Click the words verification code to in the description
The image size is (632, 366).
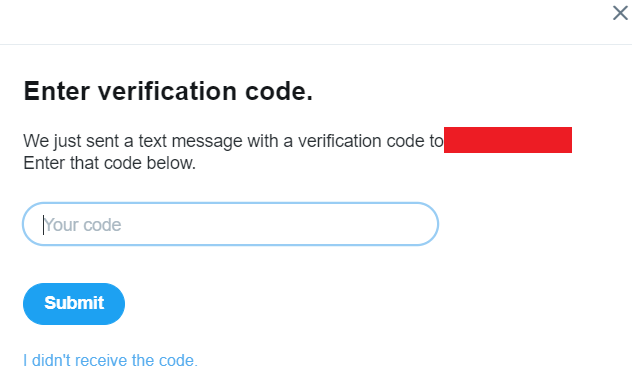[370, 141]
